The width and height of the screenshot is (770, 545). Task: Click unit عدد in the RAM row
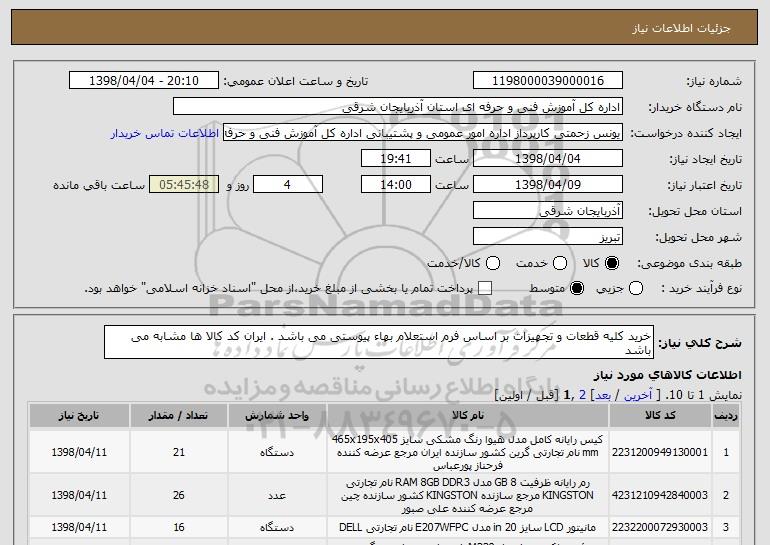[277, 495]
